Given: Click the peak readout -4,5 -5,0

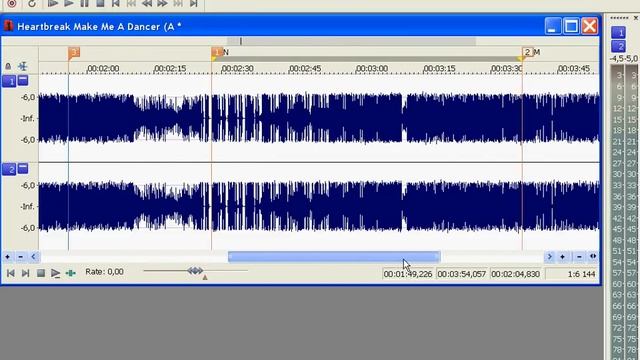Looking at the screenshot, I should point(624,59).
